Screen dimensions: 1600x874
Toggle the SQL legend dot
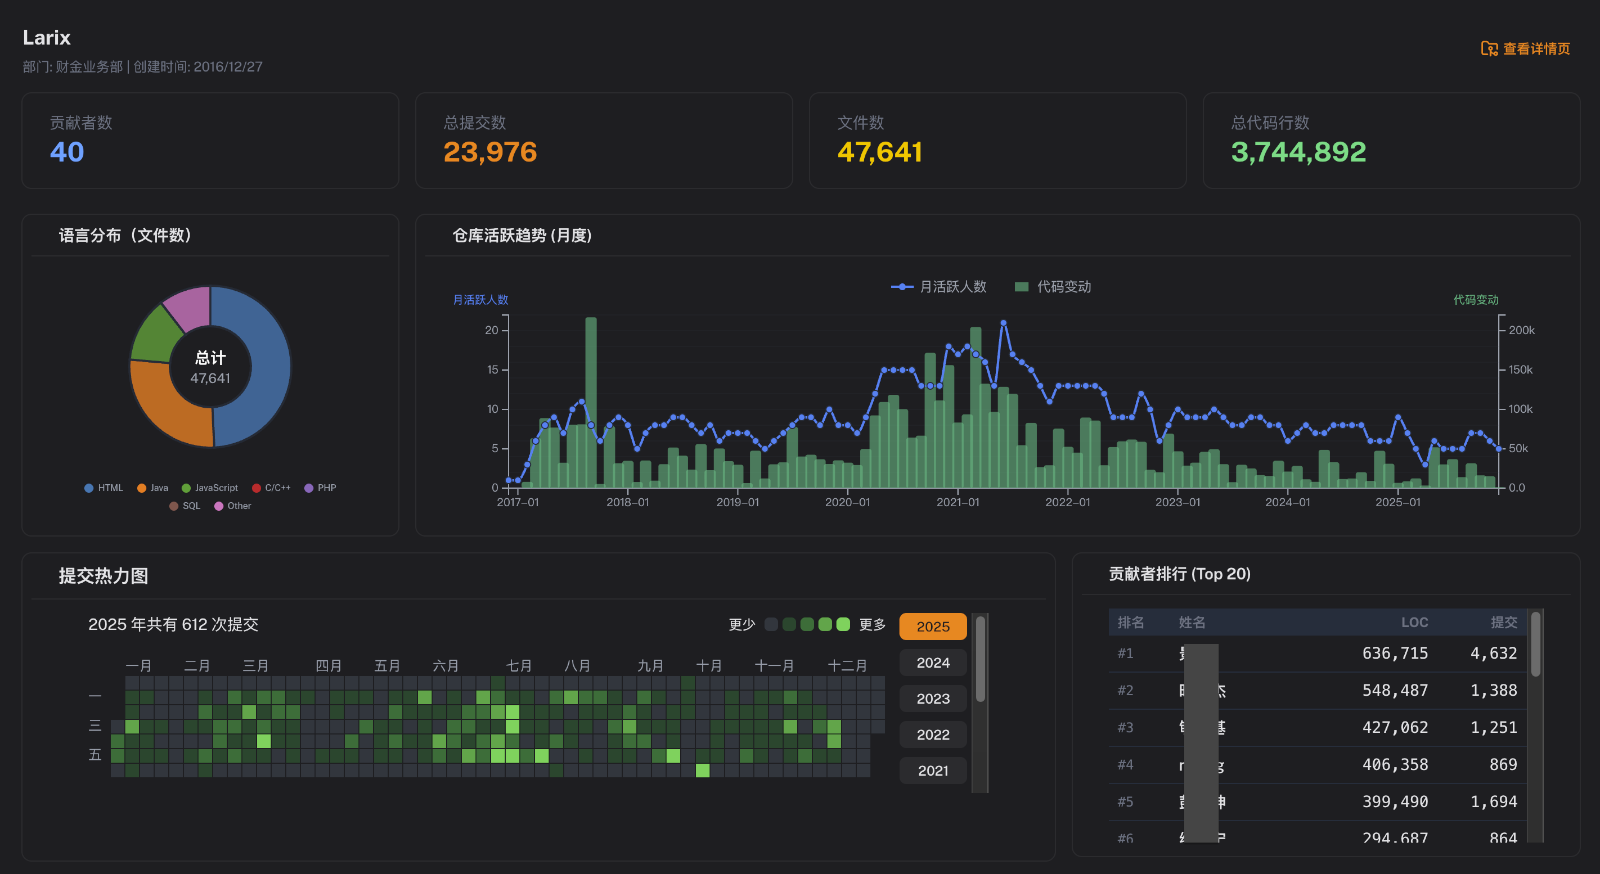coord(174,506)
